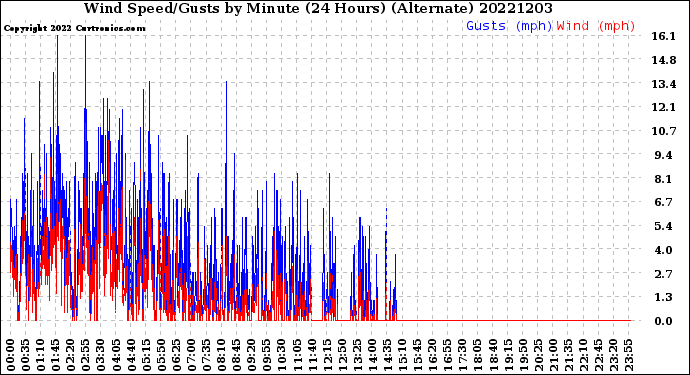This screenshot has height=375, width=690.
Task: Click the 19:15 time label
Action: (508, 355)
